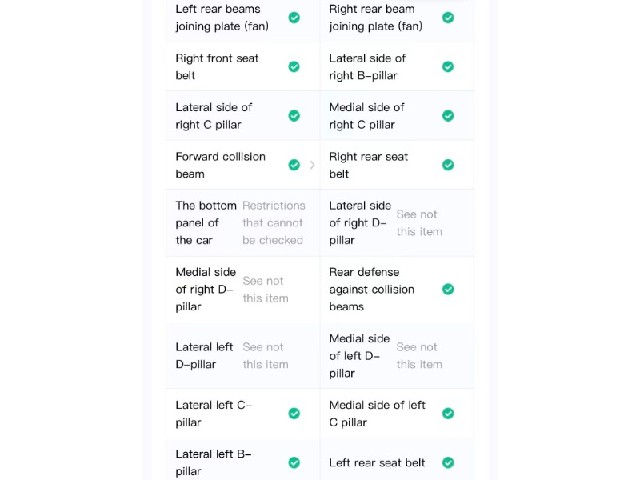The image size is (640, 480).
Task: Click green check for Right rear beam joining plate
Action: 448,18
